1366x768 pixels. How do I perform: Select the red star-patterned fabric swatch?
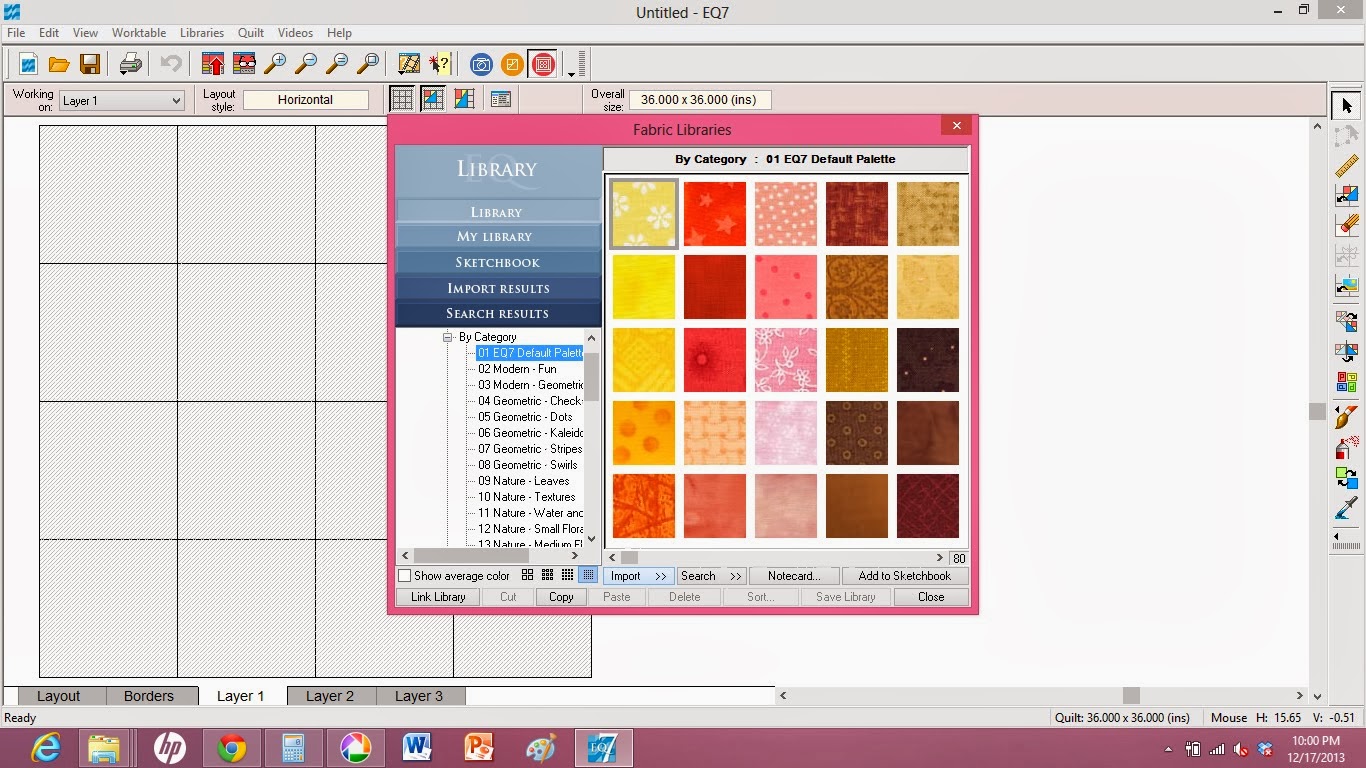pyautogui.click(x=715, y=213)
